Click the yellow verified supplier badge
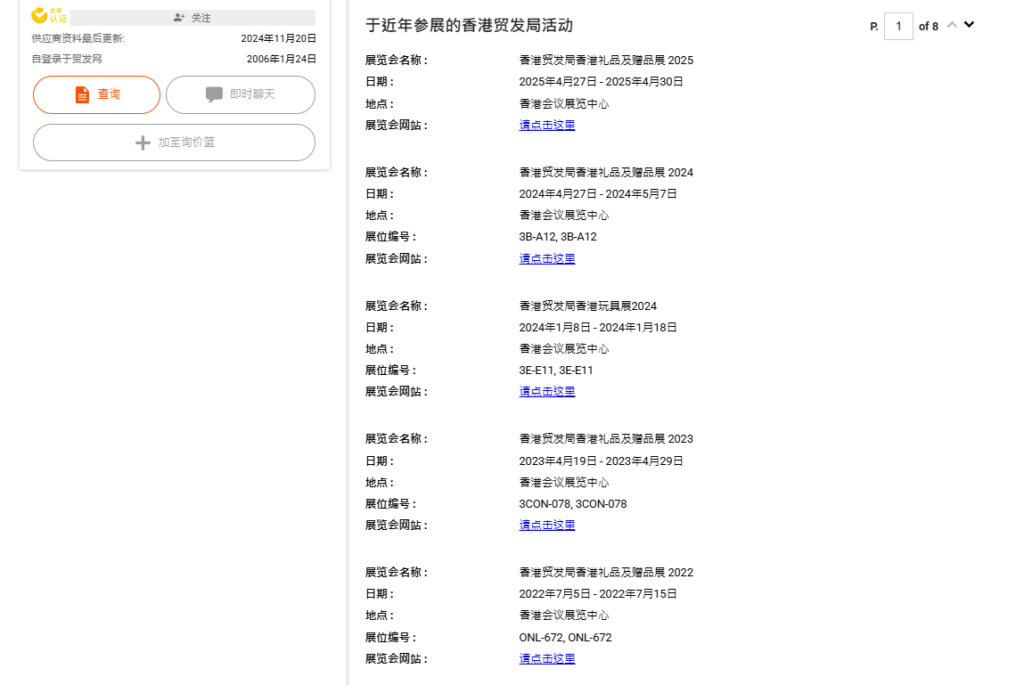The height and width of the screenshot is (685, 1024). 47,15
